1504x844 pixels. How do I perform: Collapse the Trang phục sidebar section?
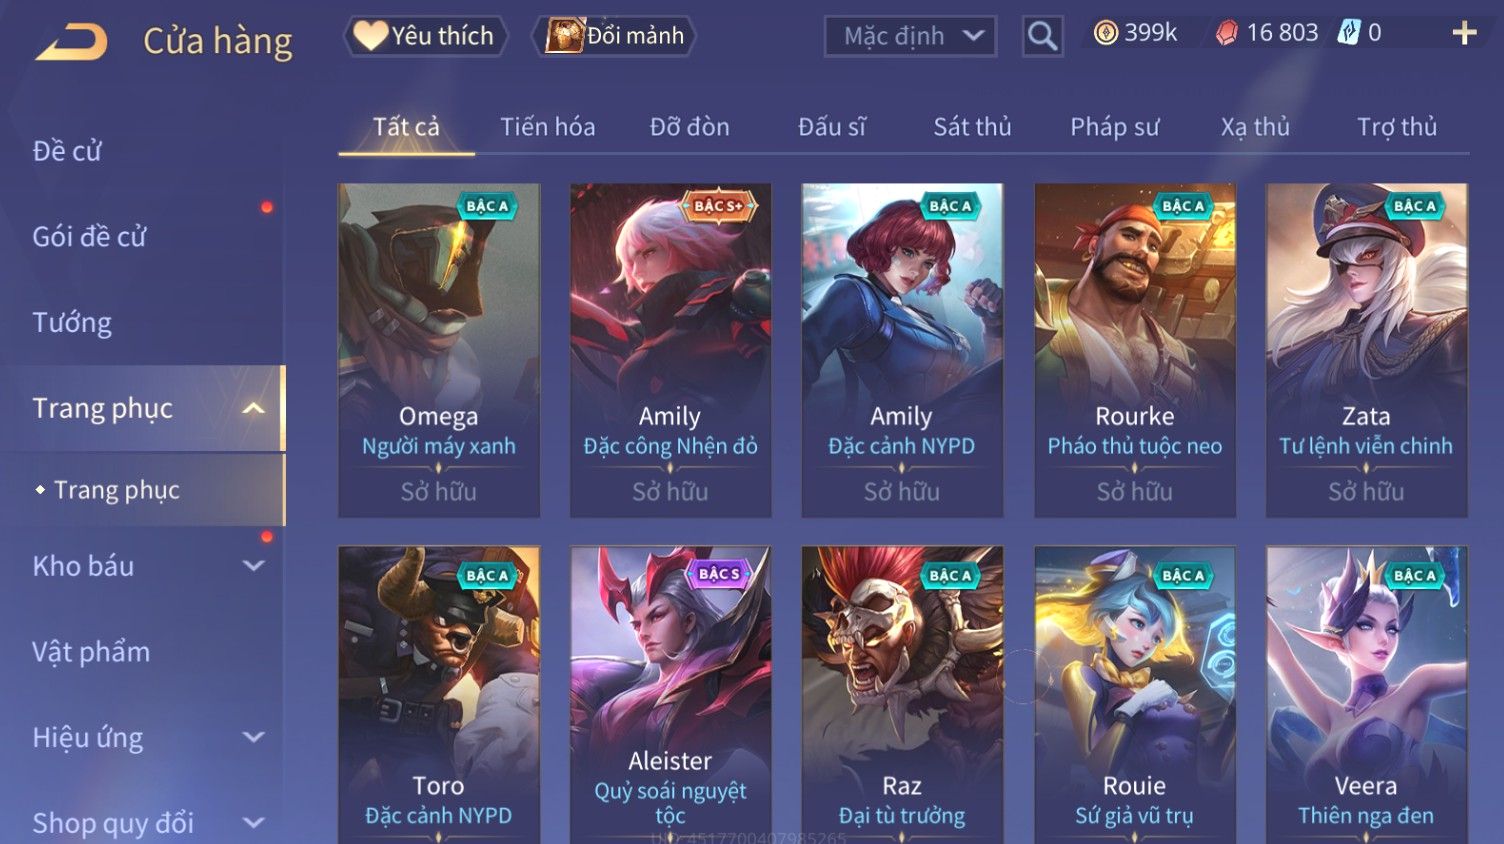point(254,408)
